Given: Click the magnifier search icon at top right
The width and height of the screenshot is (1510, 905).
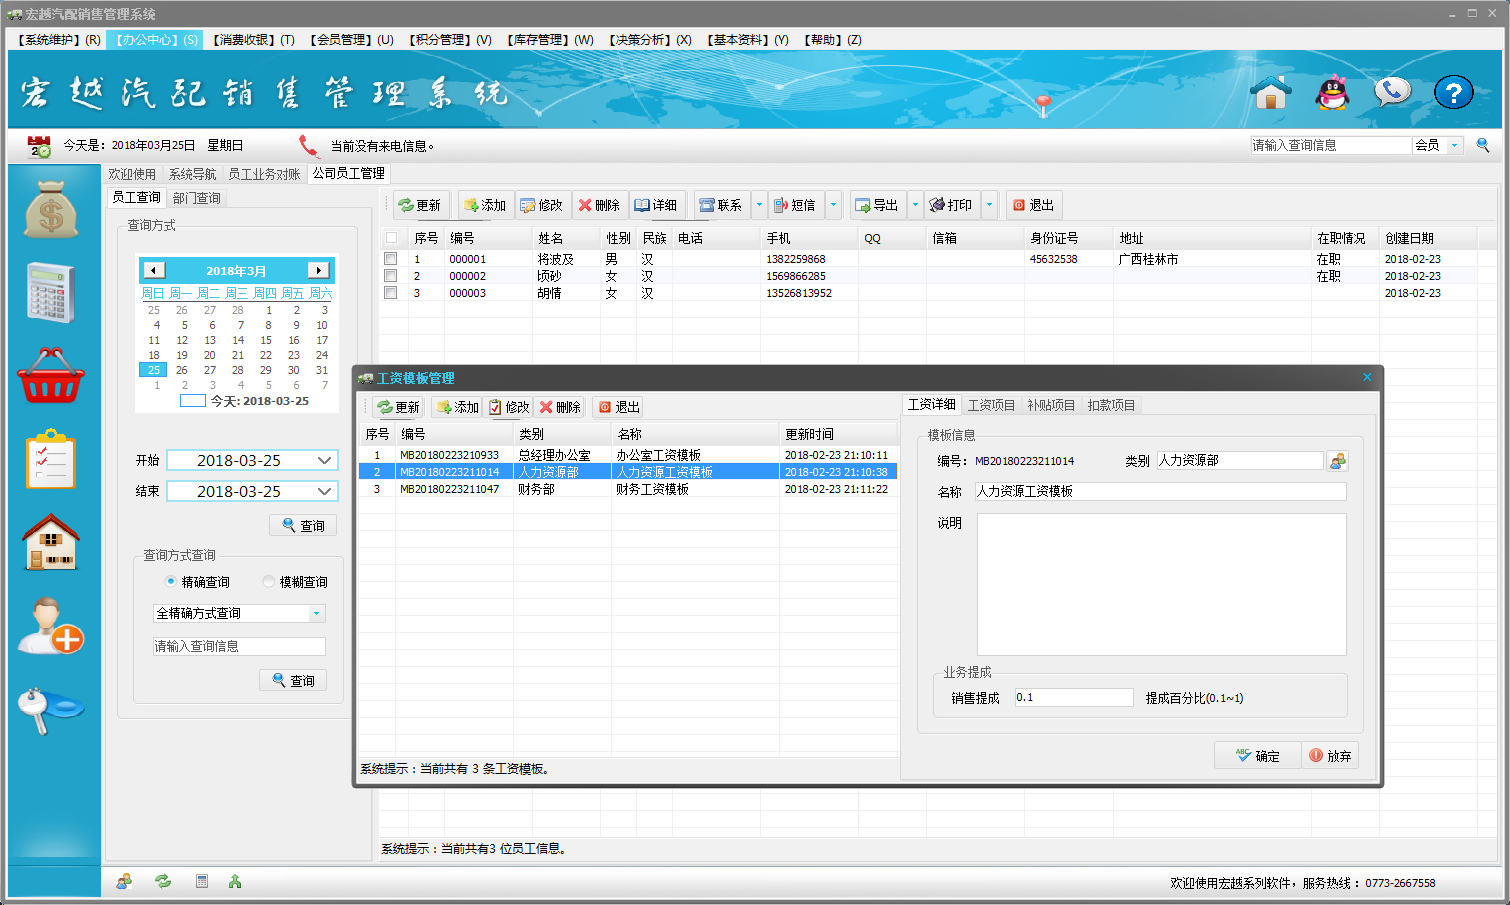Looking at the screenshot, I should click(1483, 145).
